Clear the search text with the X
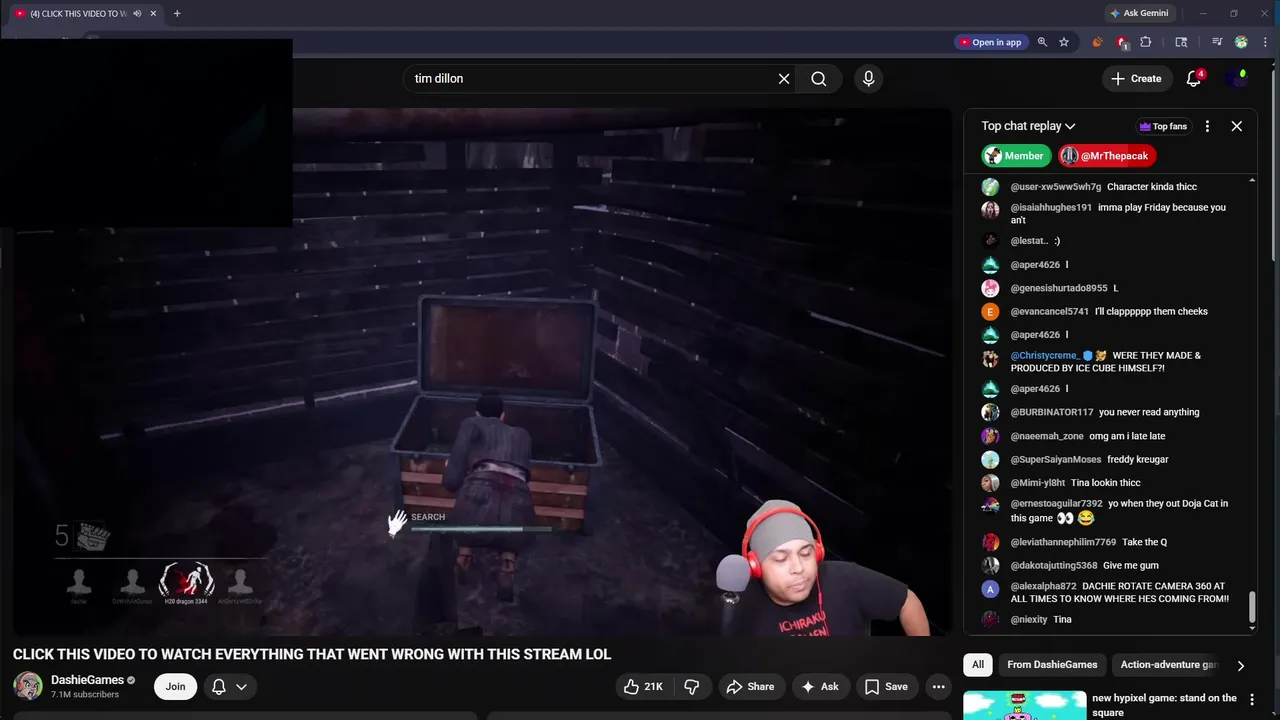The width and height of the screenshot is (1280, 720). point(784,79)
